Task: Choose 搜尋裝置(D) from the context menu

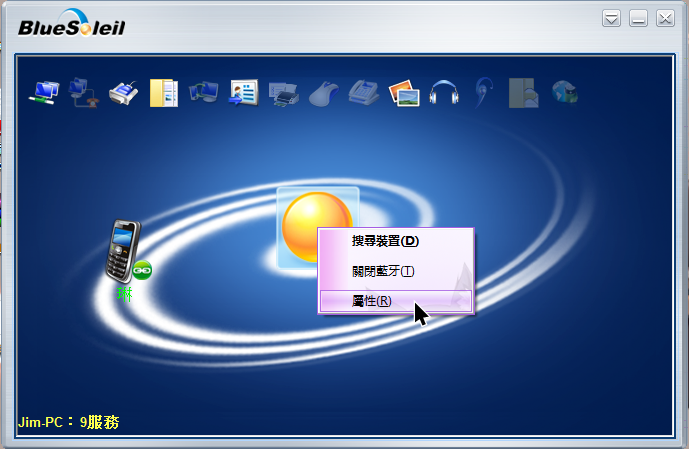Action: click(x=385, y=241)
